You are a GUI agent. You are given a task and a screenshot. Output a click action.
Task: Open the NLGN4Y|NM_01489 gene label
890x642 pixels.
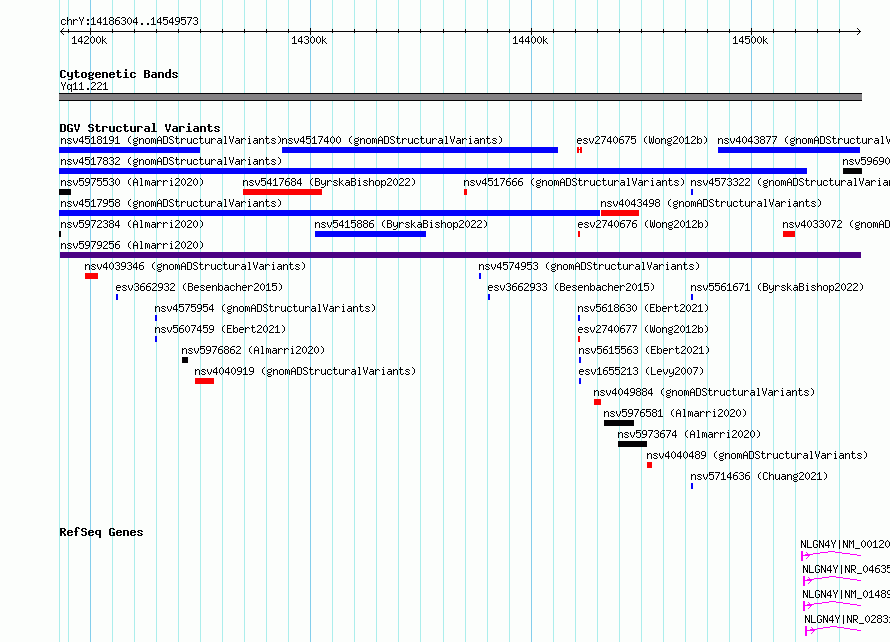pos(846,594)
